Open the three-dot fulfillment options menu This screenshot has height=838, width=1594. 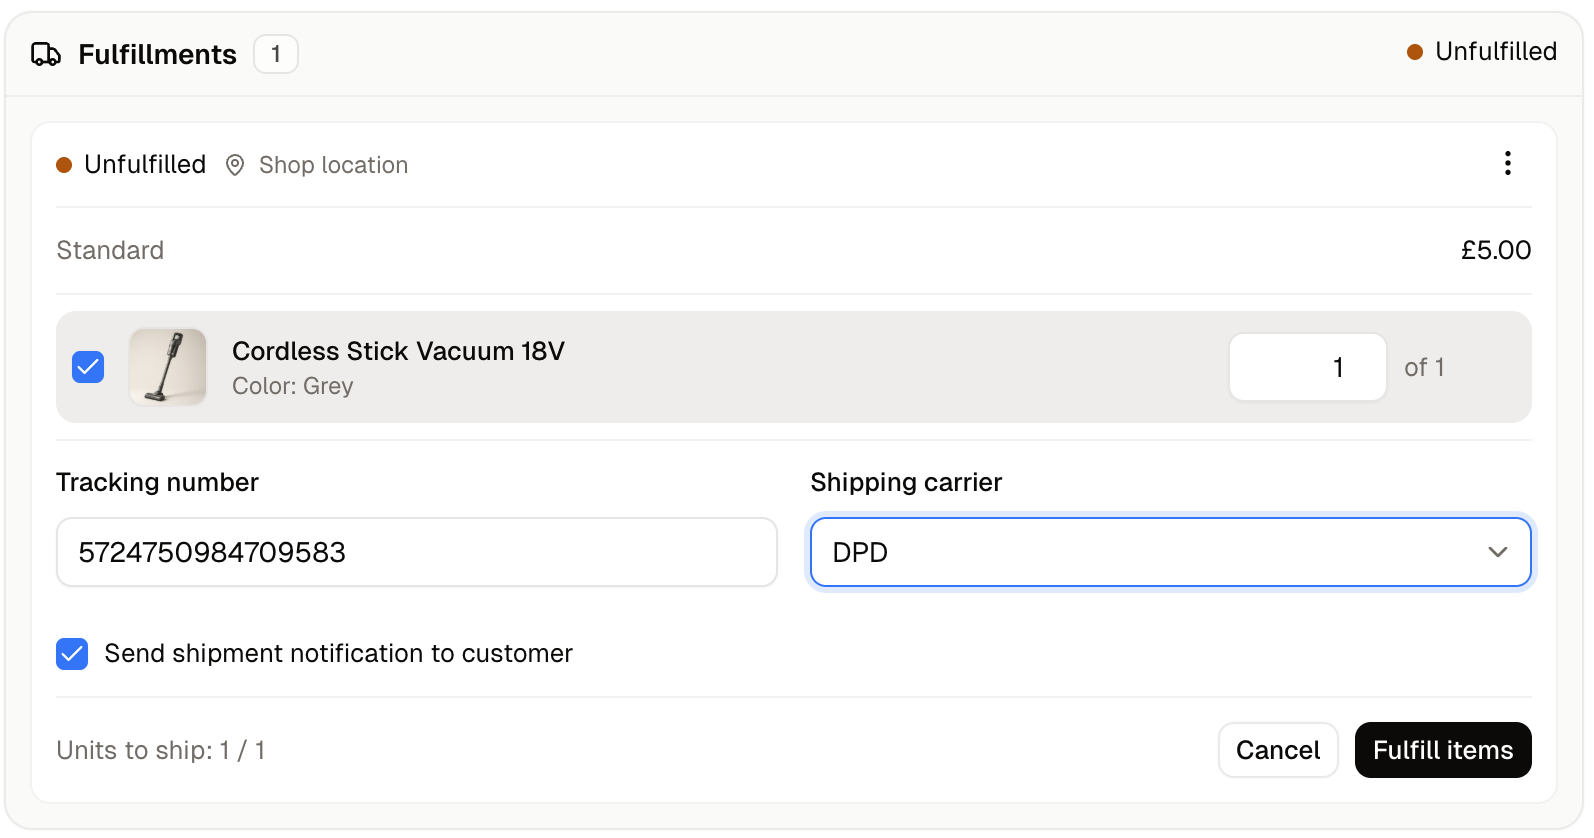pos(1507,163)
